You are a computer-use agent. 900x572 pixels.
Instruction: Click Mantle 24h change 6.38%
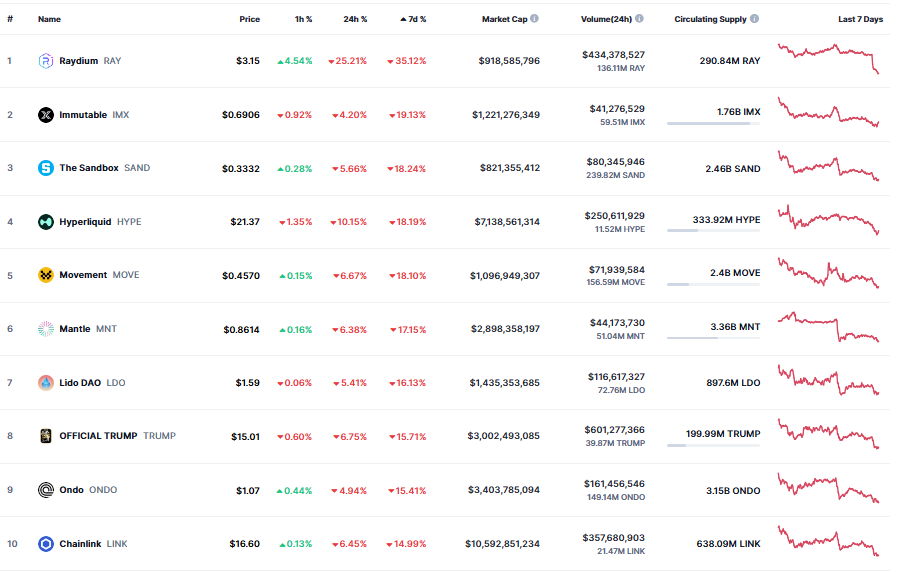(x=350, y=330)
